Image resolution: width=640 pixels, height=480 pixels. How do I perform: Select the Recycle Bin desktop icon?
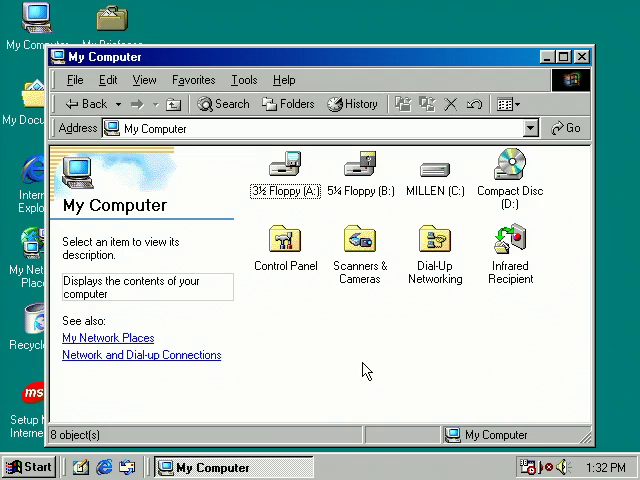pos(34,319)
